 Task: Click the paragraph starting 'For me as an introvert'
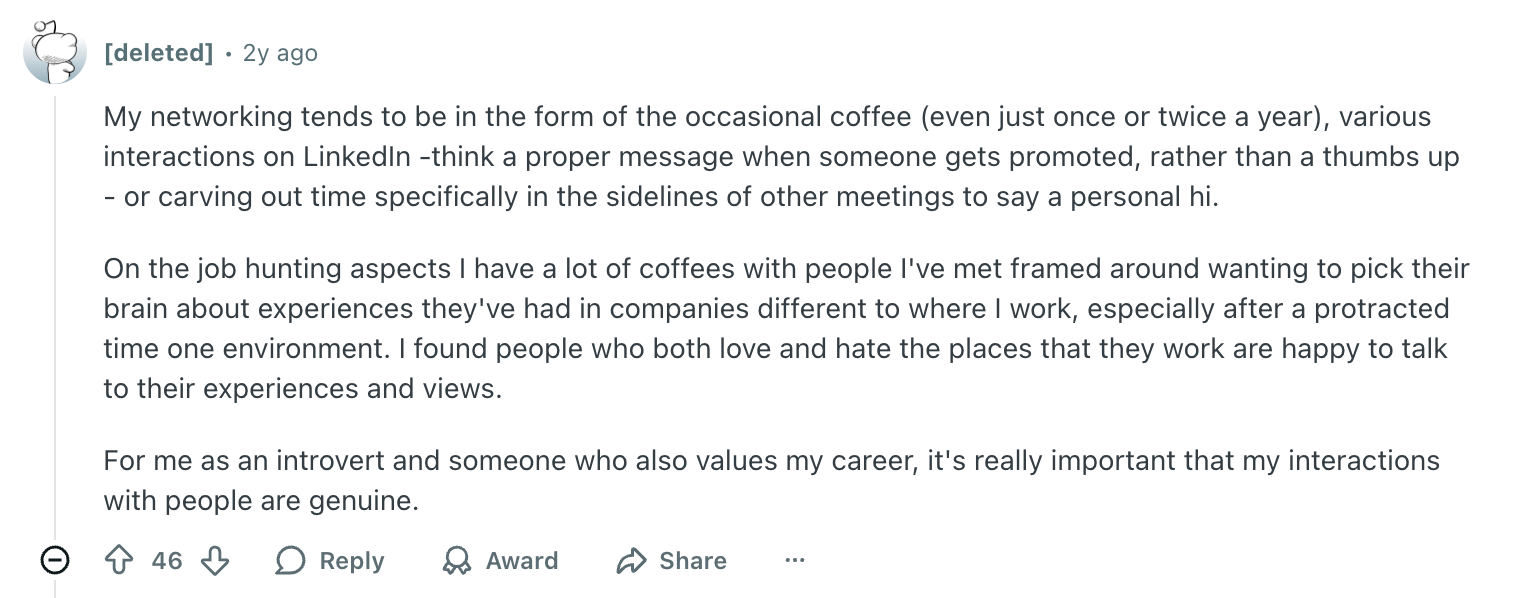772,480
